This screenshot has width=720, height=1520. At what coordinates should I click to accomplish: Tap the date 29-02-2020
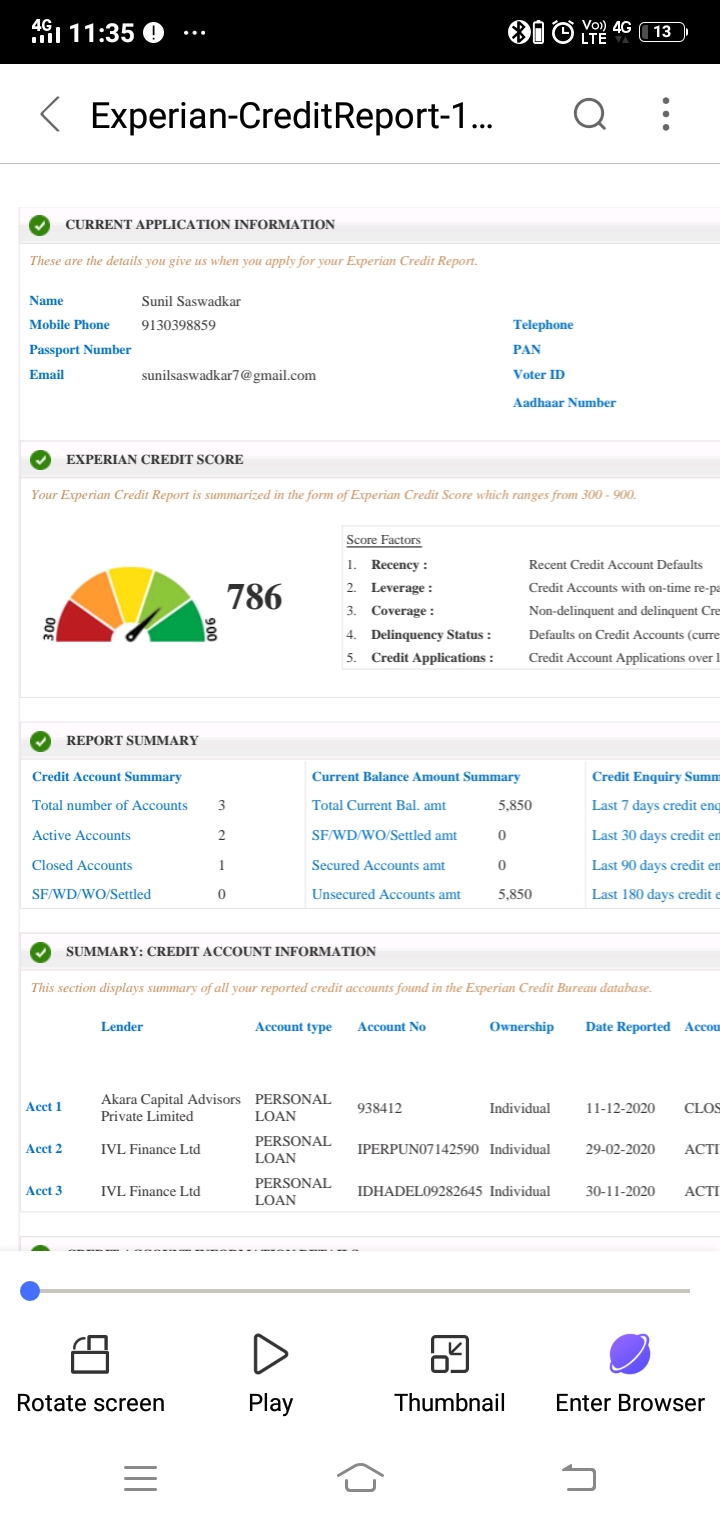[621, 1150]
